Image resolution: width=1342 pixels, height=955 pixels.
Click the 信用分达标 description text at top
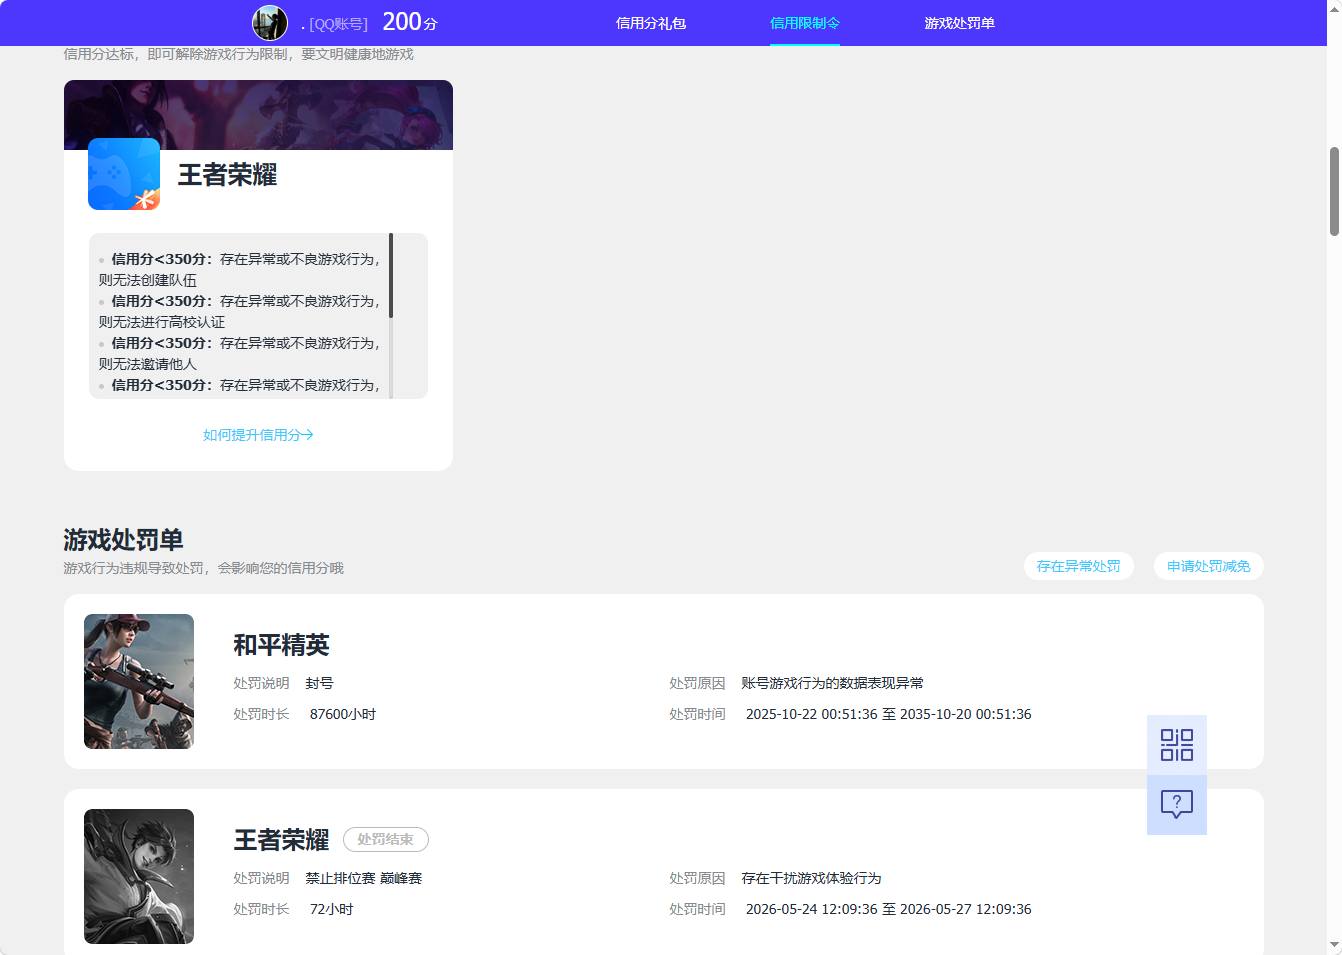click(238, 54)
